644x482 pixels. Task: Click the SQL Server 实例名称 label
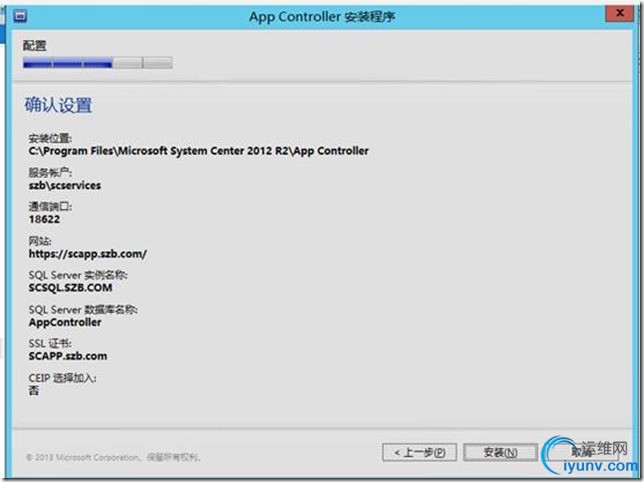pyautogui.click(x=78, y=275)
